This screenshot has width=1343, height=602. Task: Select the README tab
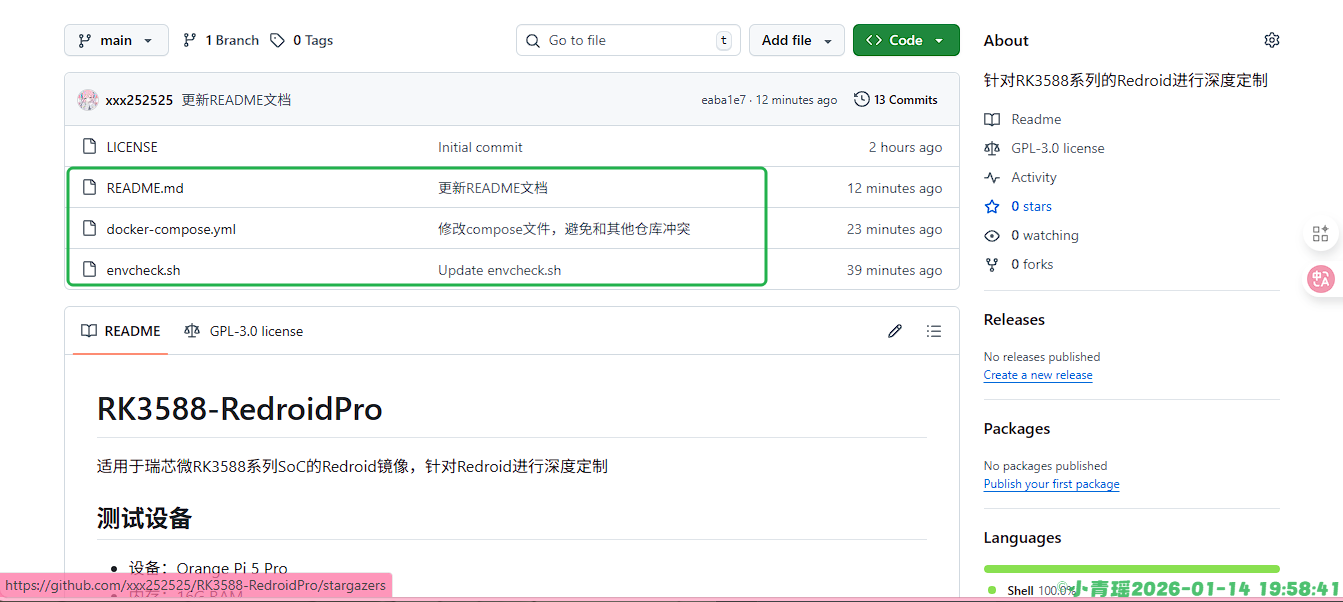[x=121, y=331]
